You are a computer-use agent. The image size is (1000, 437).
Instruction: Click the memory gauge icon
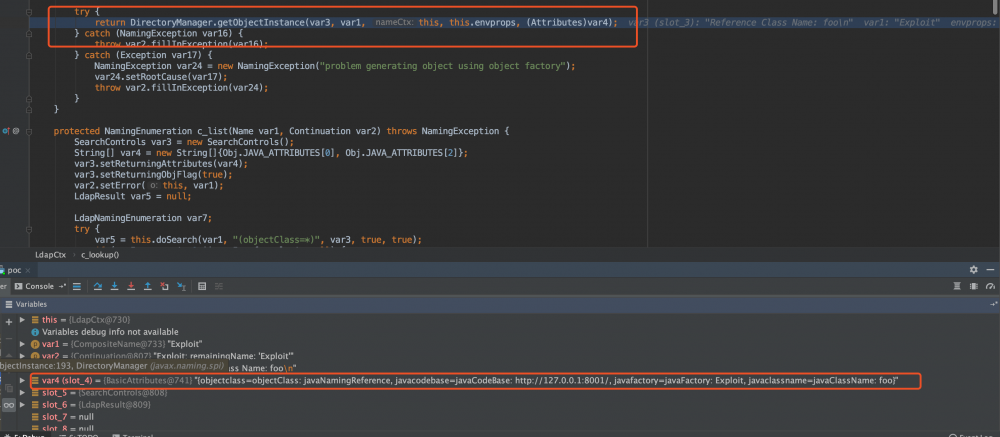click(x=990, y=286)
